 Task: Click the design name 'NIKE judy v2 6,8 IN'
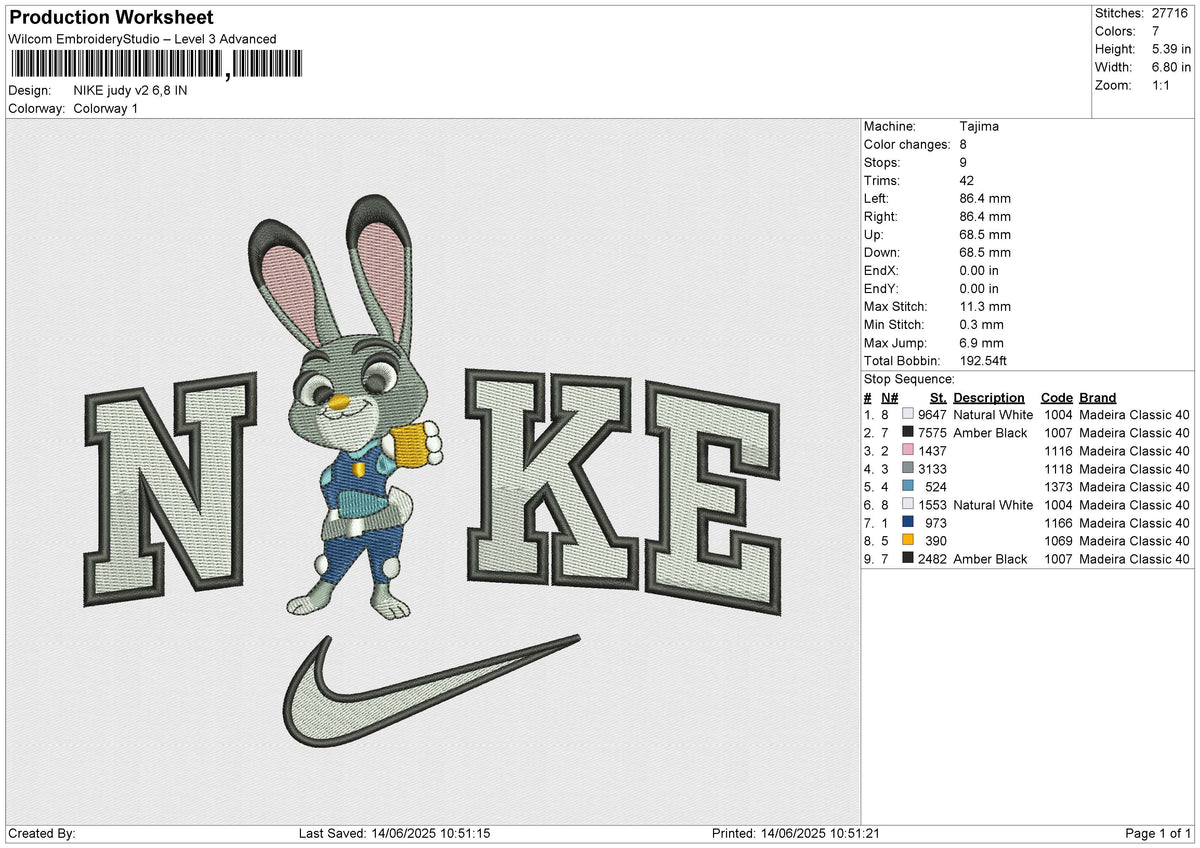(x=130, y=90)
